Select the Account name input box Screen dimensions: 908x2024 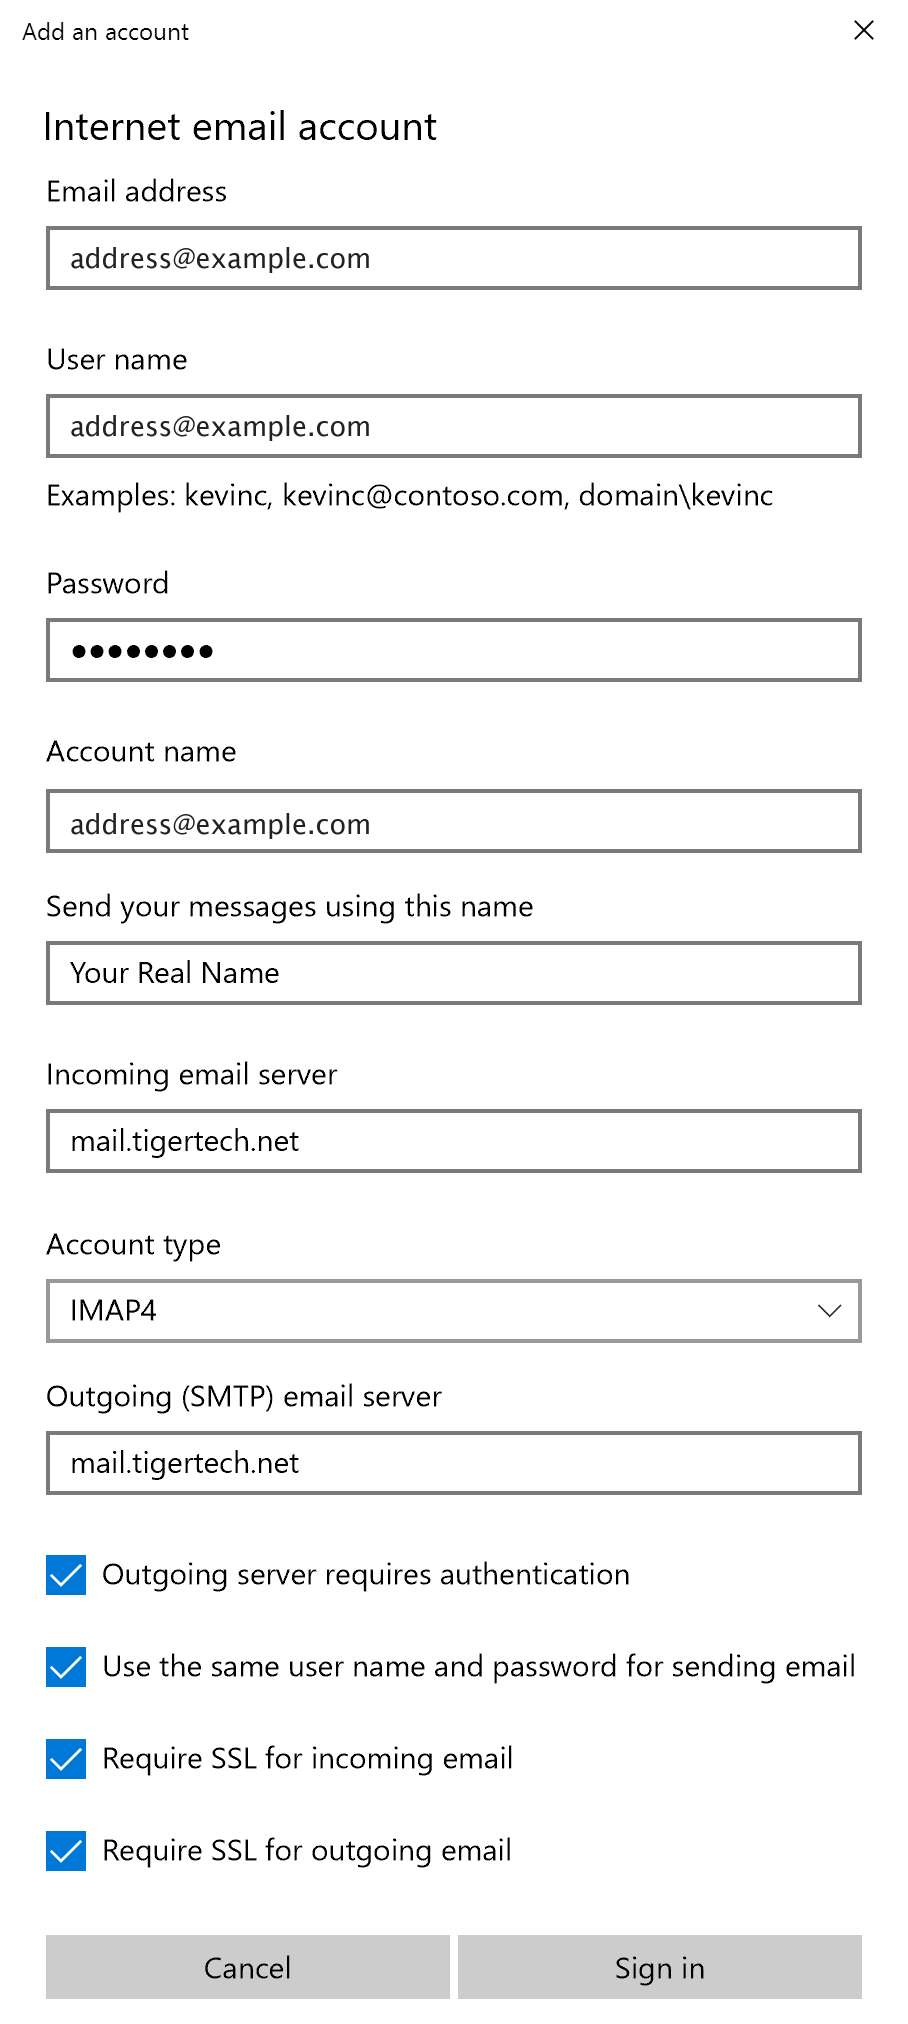point(453,822)
